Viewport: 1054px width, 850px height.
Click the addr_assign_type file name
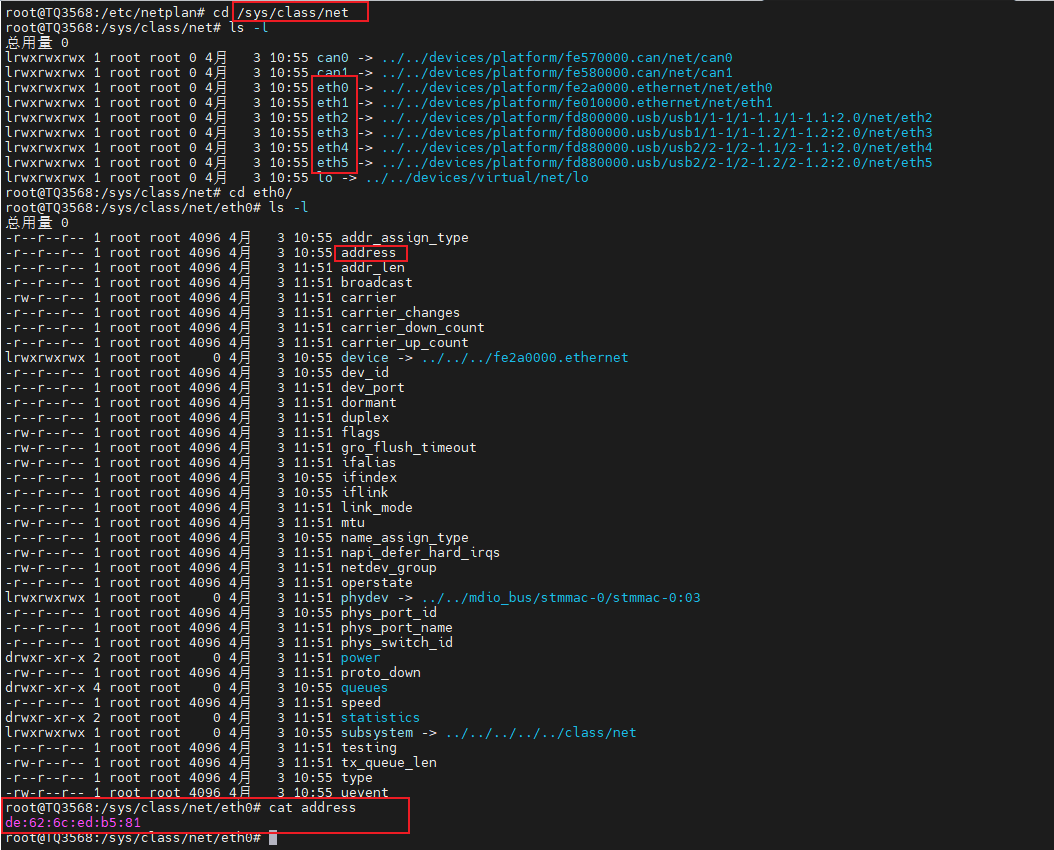point(405,238)
